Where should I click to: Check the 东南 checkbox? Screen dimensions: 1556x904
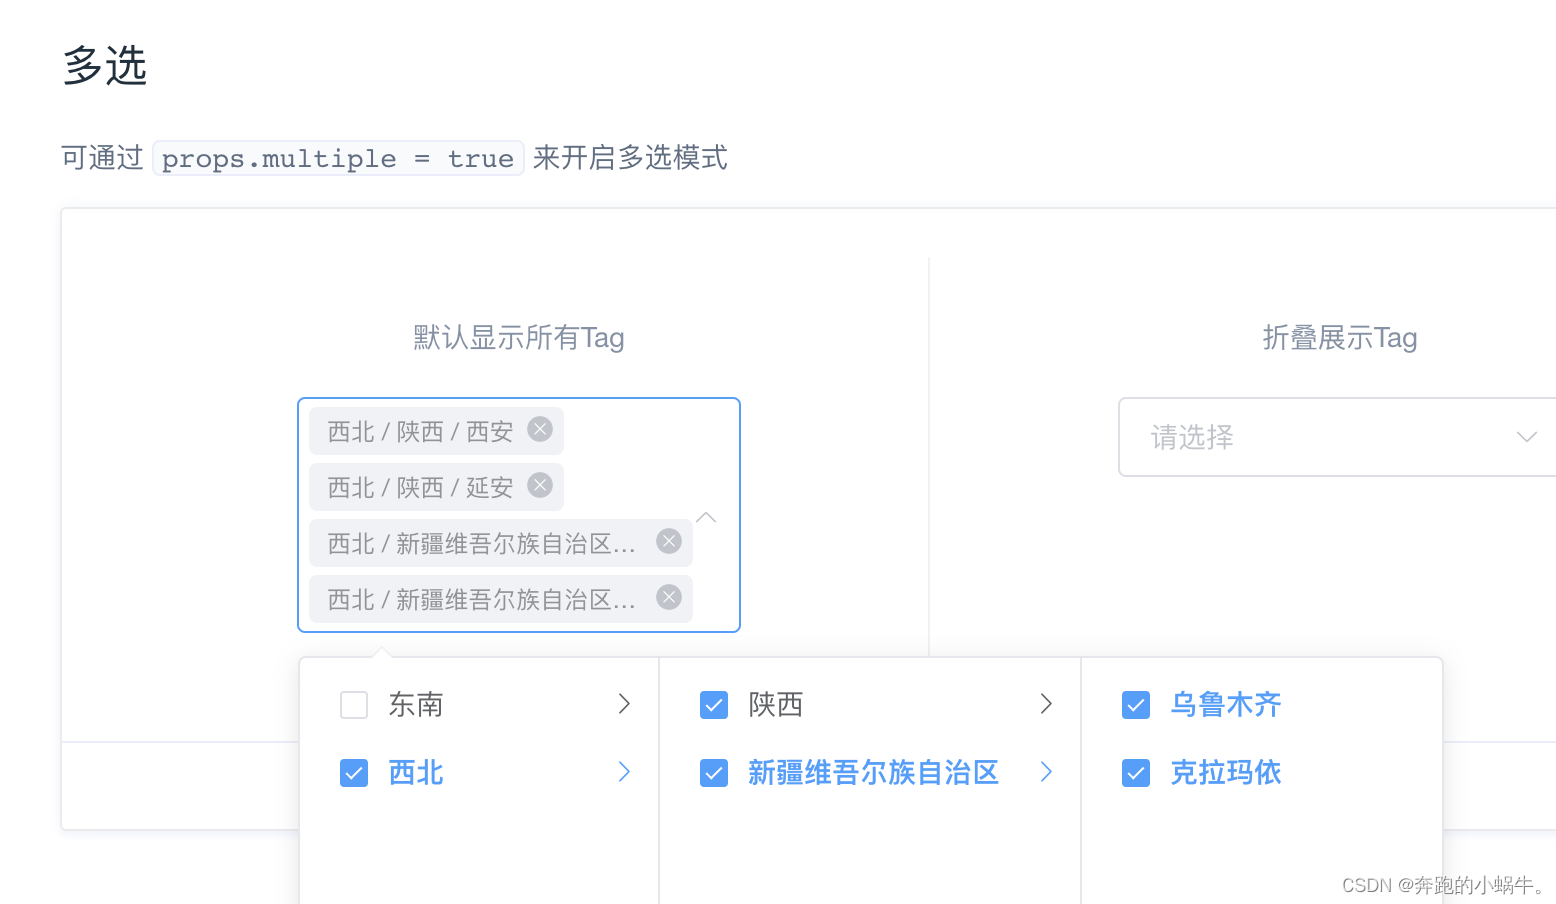354,705
